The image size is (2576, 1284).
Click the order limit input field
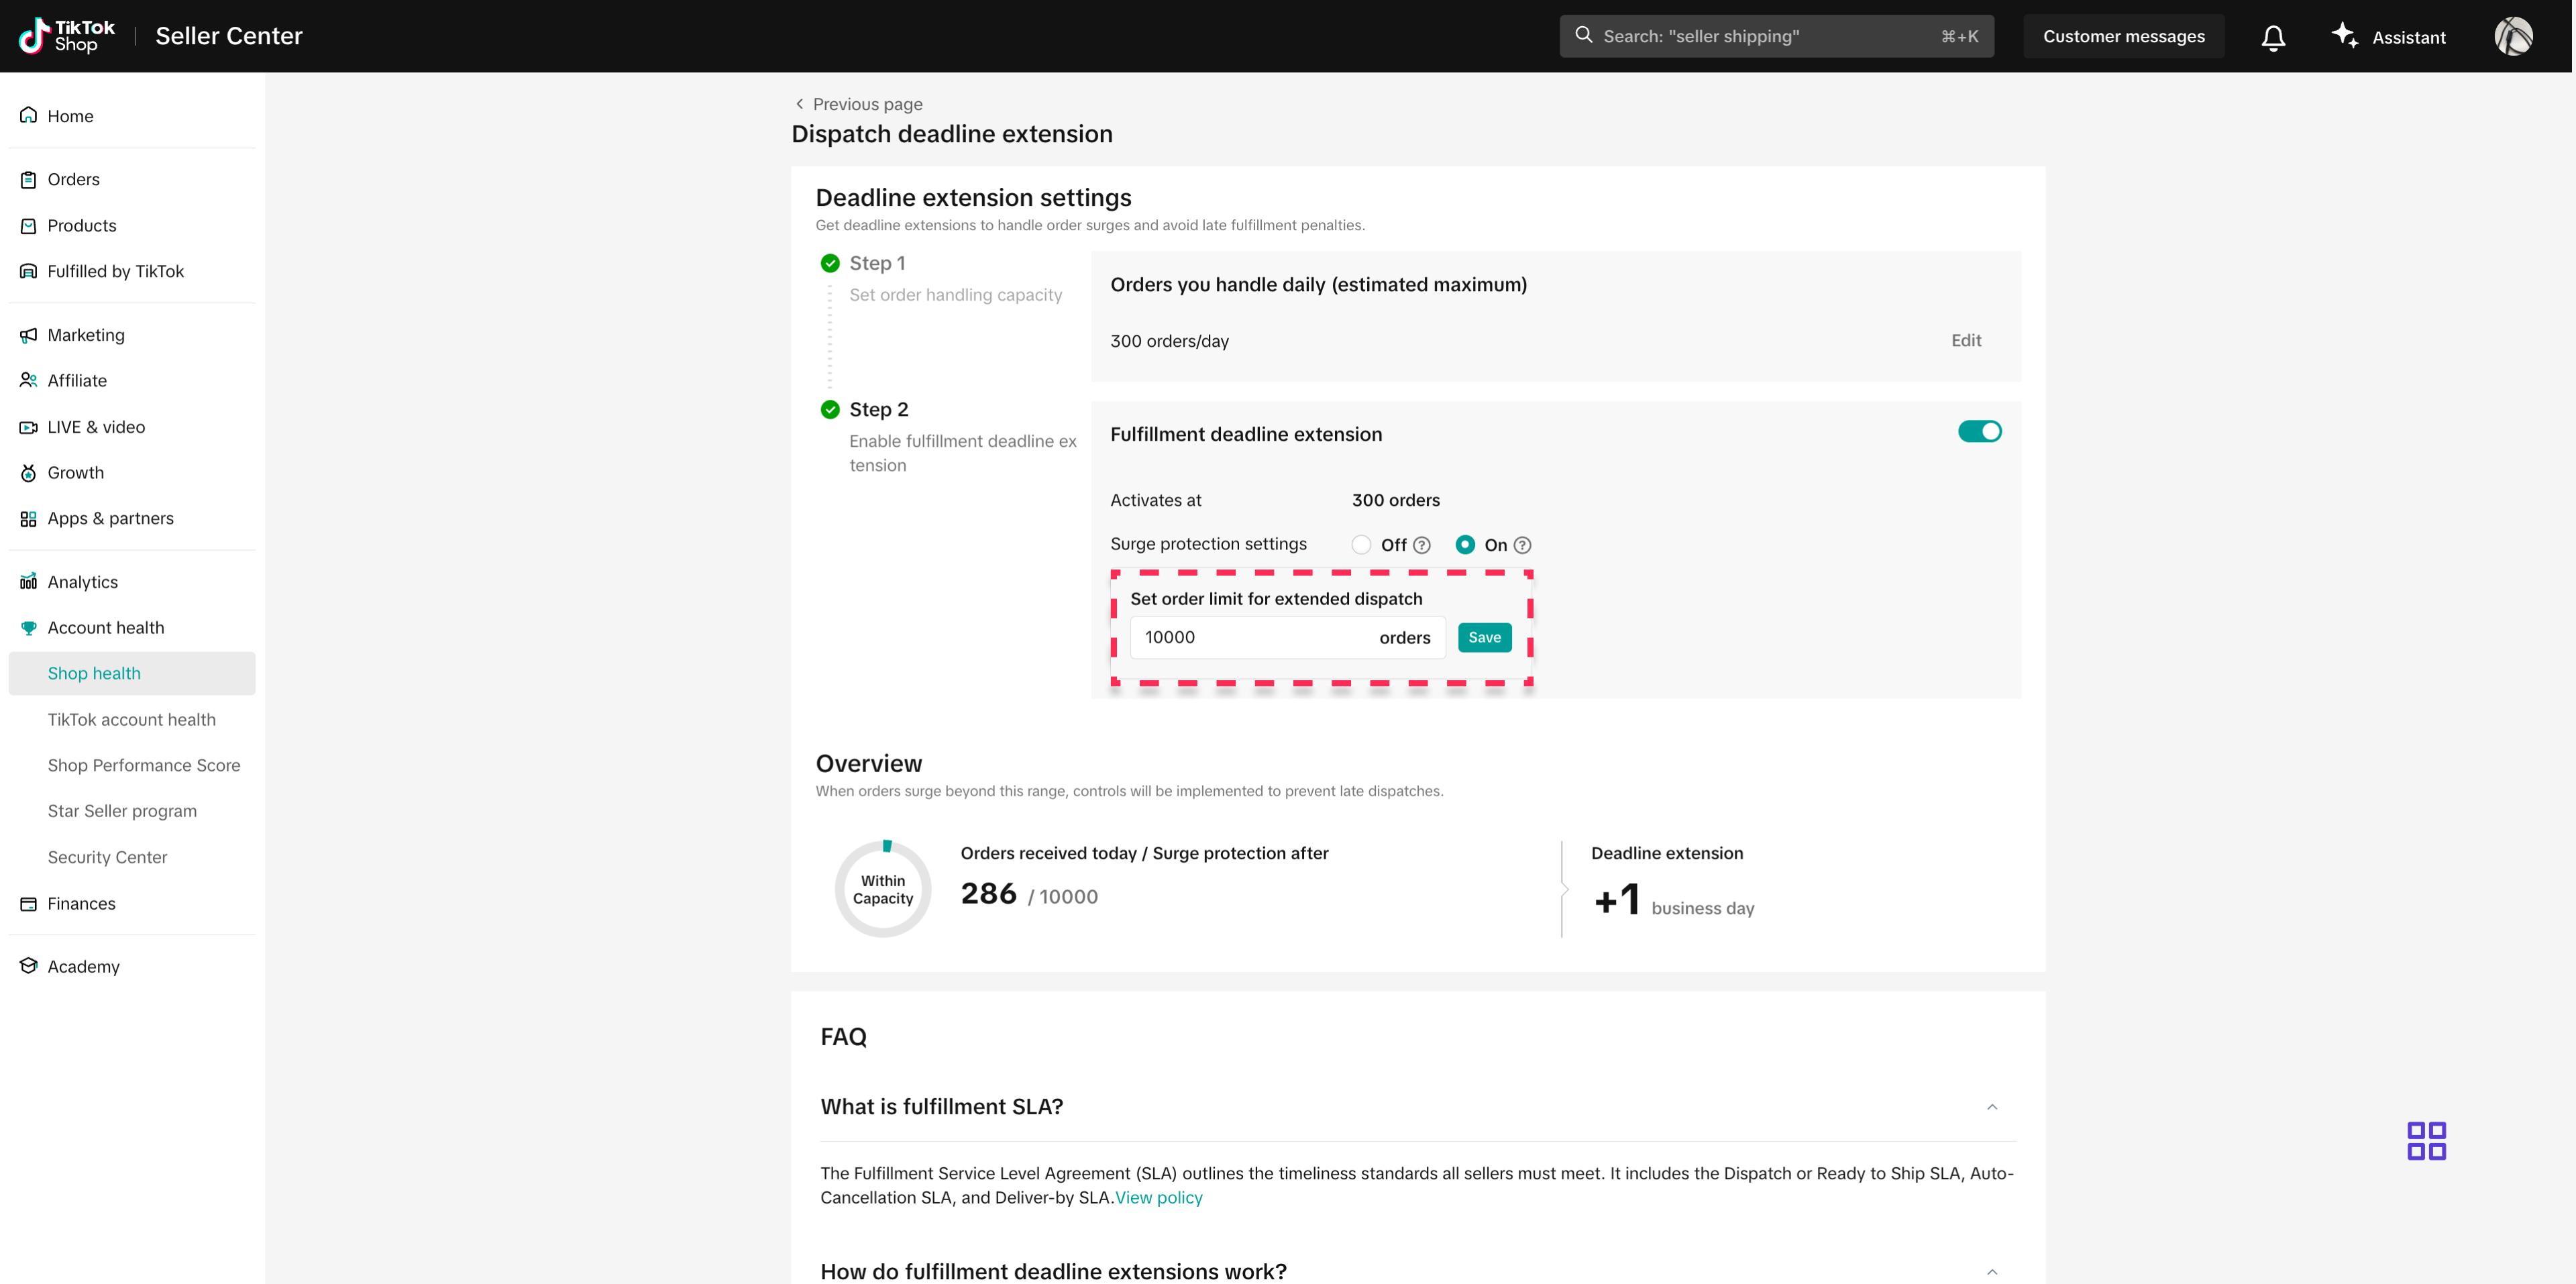1250,638
